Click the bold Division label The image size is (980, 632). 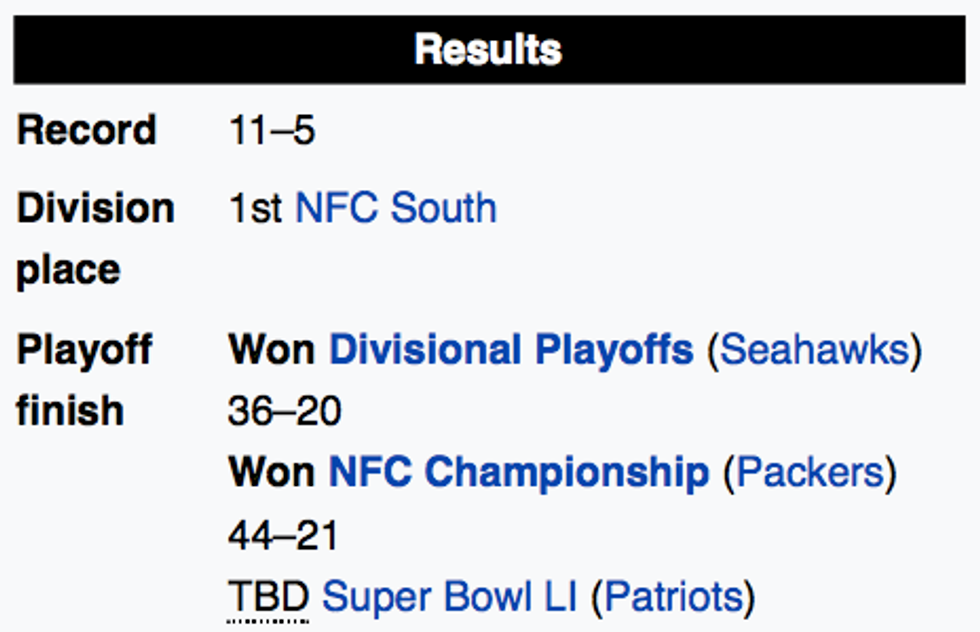[95, 208]
